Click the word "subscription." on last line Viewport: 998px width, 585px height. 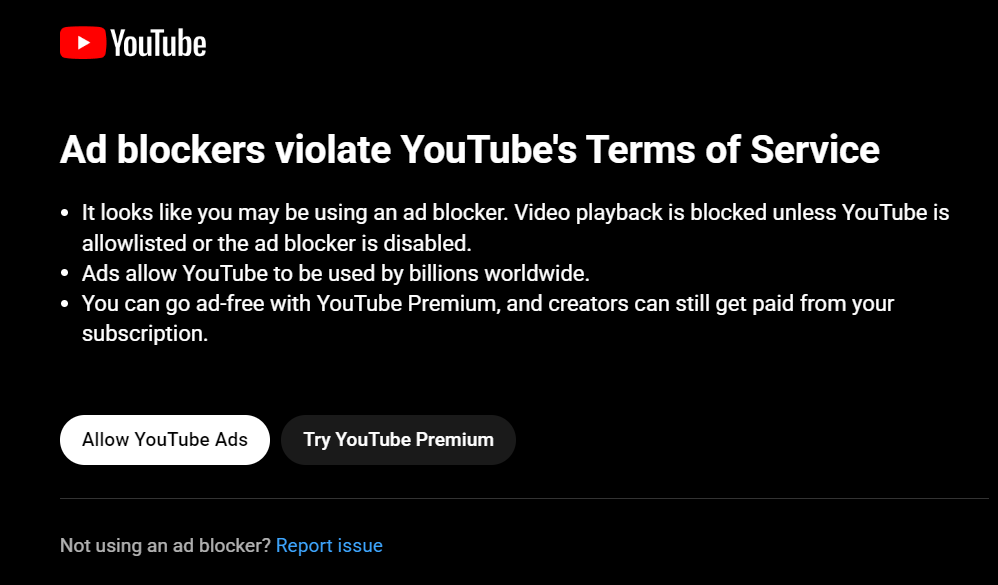point(145,334)
